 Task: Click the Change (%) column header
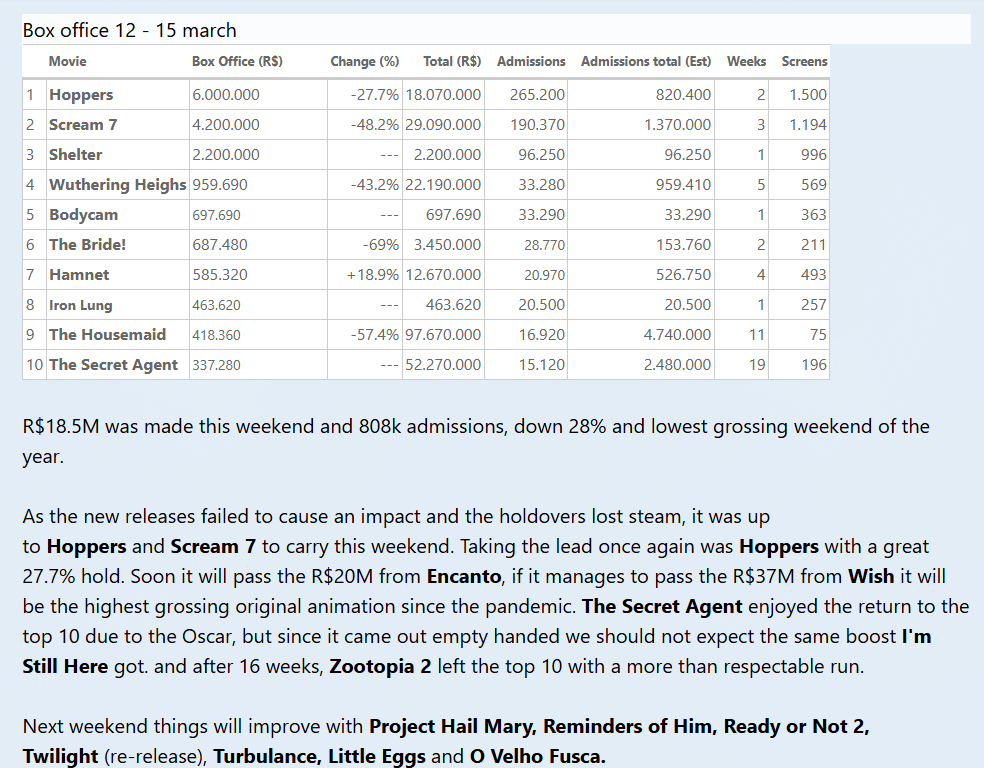(364, 61)
